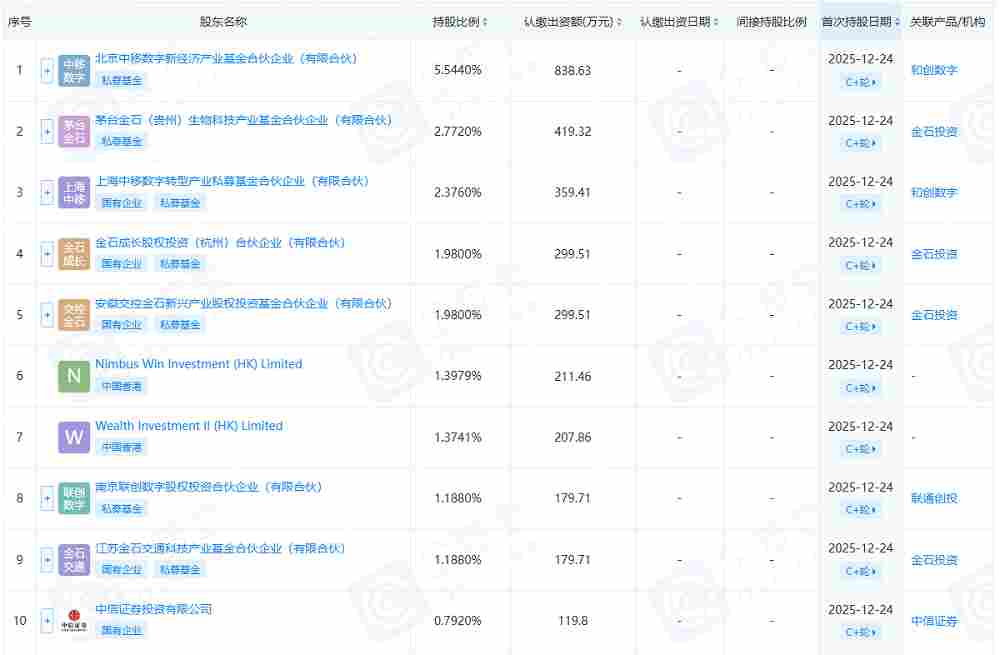Click the 金石成长 avatar icon in row 4

[x=71, y=253]
